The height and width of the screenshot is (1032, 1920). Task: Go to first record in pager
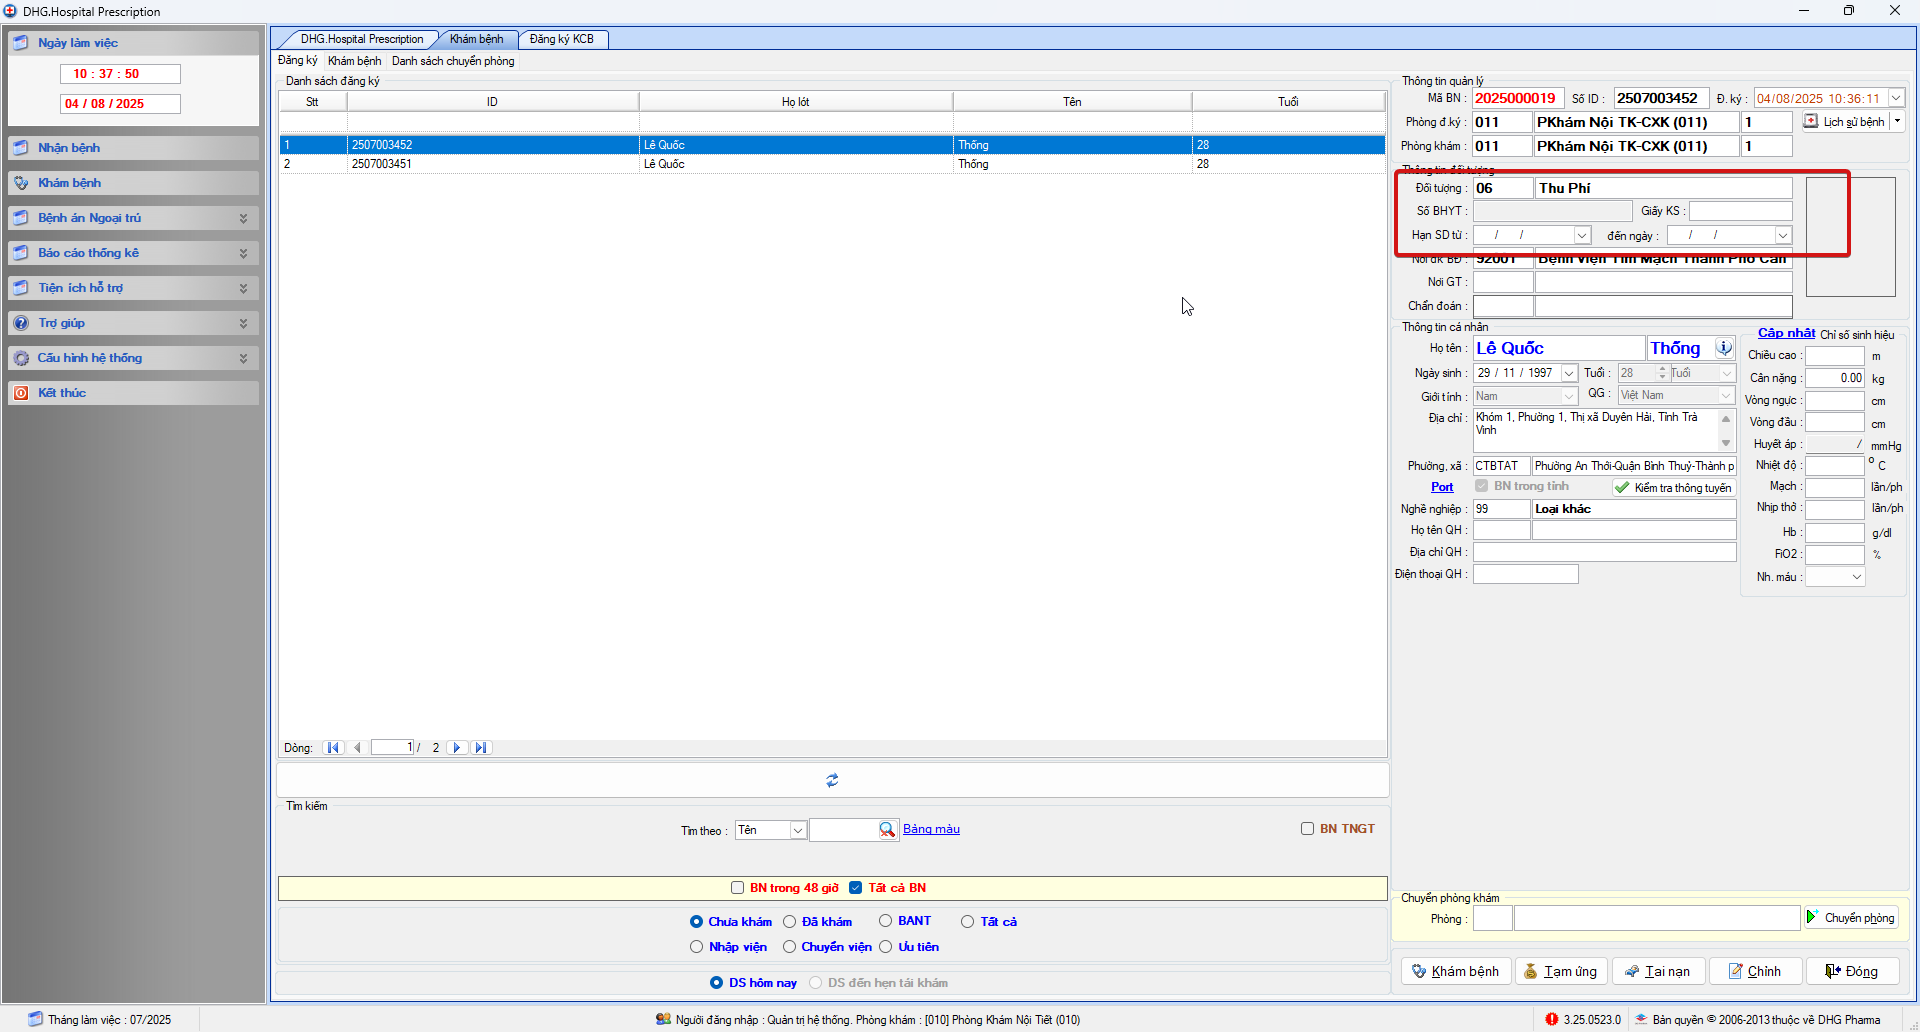pyautogui.click(x=333, y=748)
